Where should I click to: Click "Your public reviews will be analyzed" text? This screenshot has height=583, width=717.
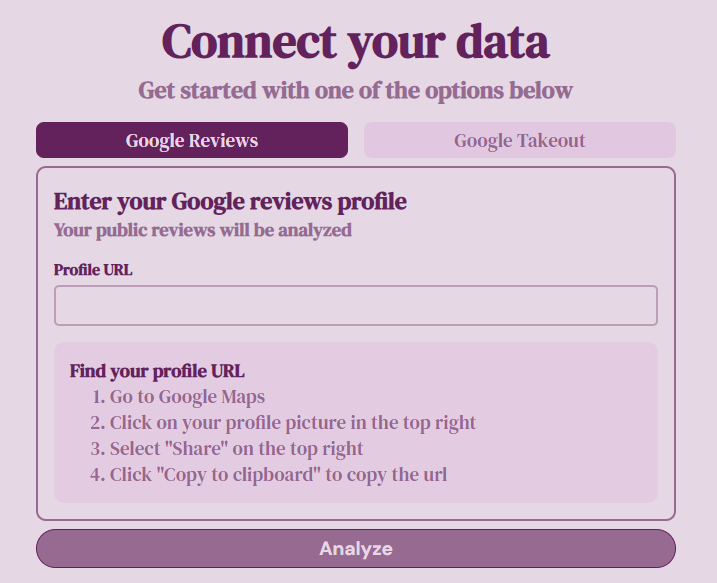pos(203,230)
